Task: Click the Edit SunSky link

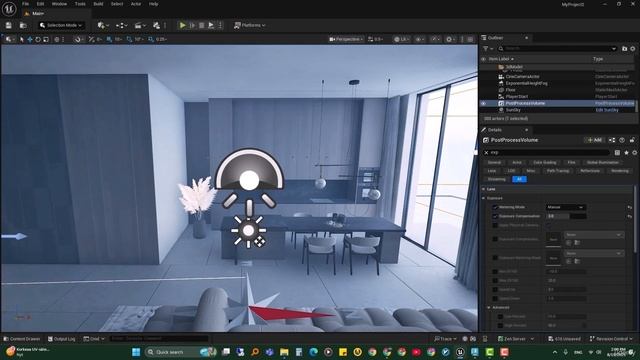Action: click(x=607, y=110)
